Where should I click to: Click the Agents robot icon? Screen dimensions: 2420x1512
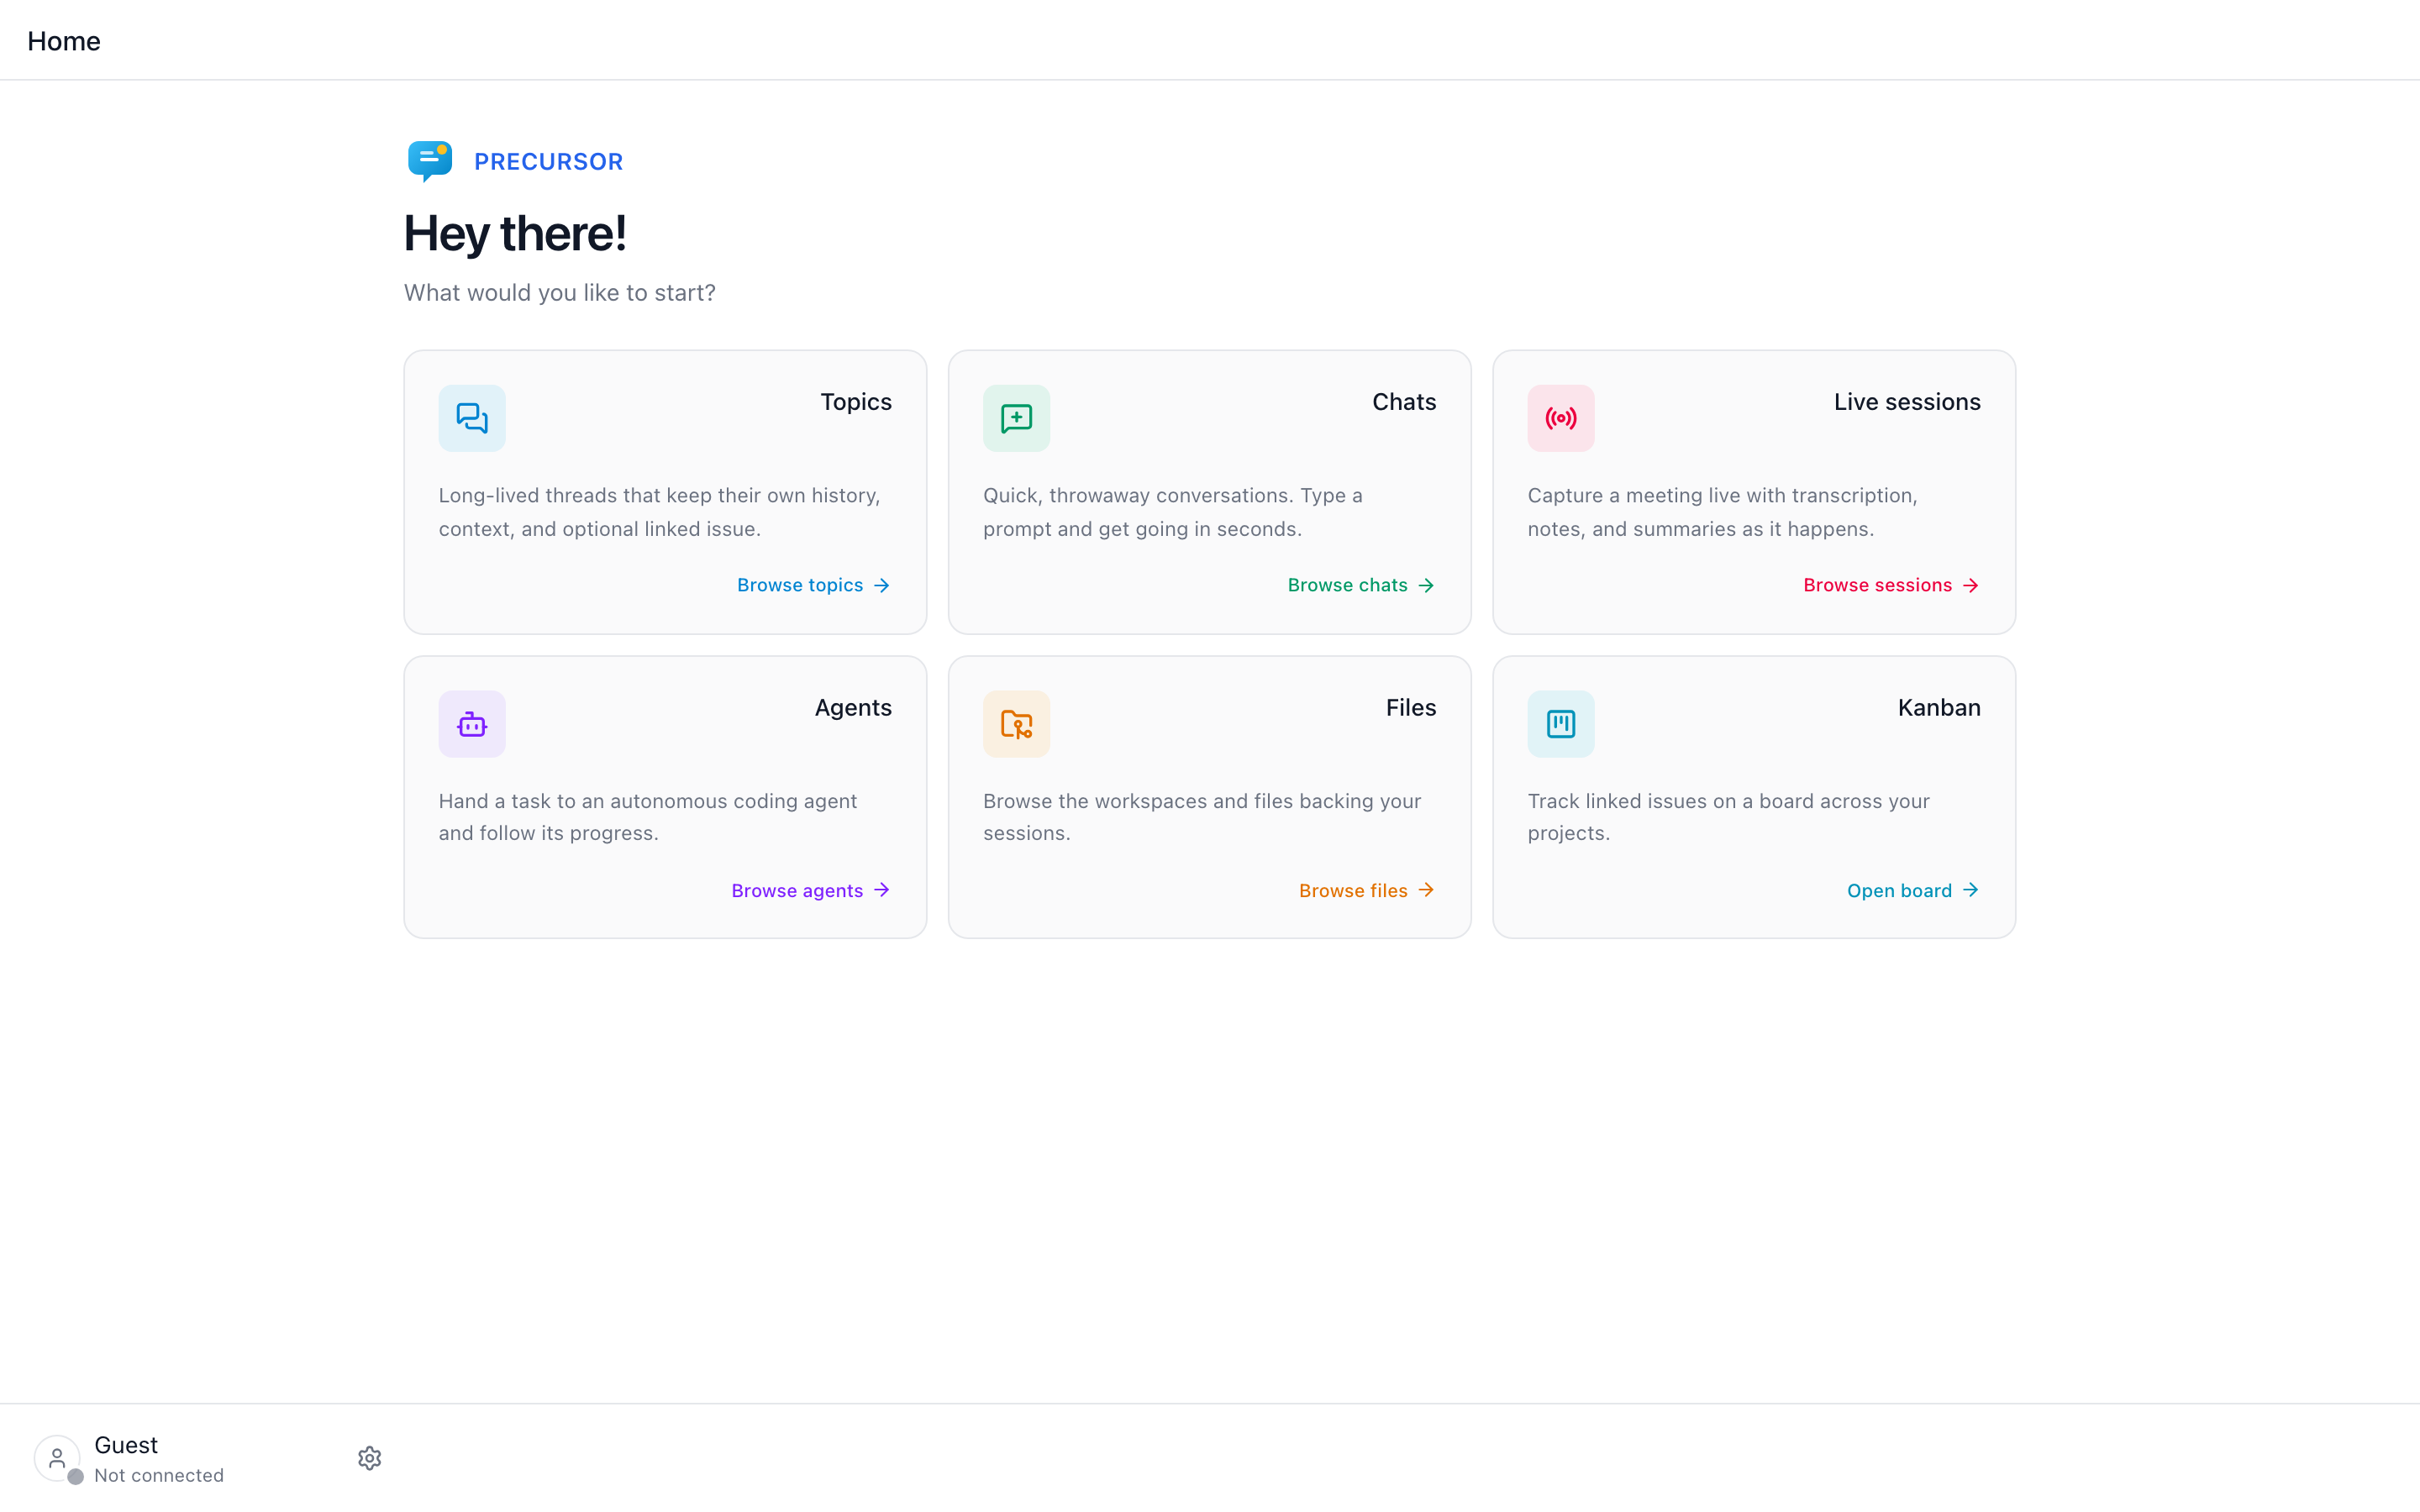472,724
